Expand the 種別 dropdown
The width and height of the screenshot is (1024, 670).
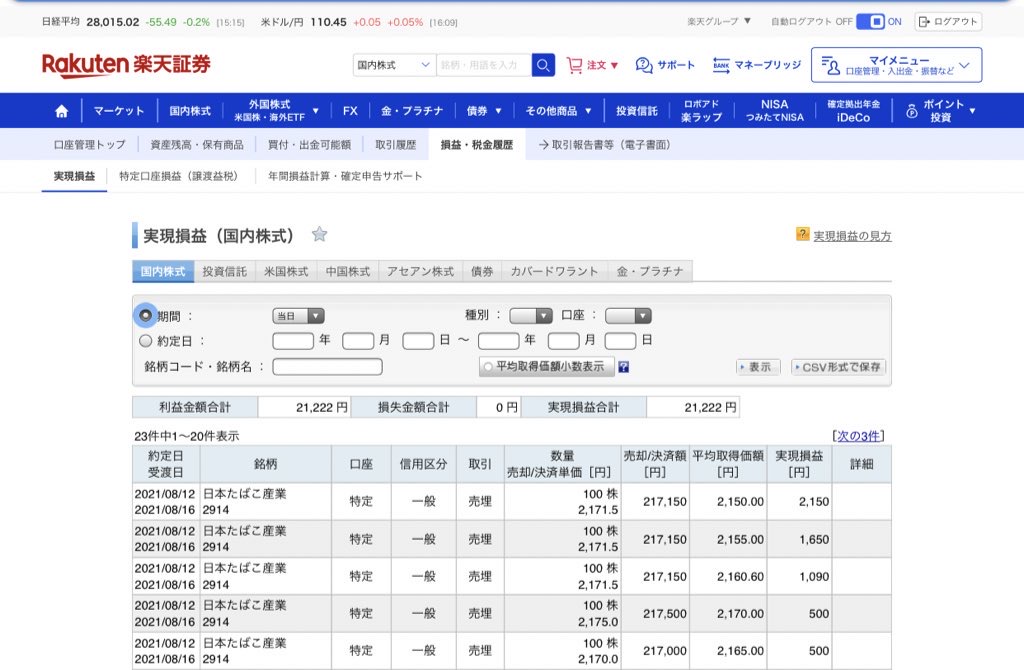coord(530,316)
